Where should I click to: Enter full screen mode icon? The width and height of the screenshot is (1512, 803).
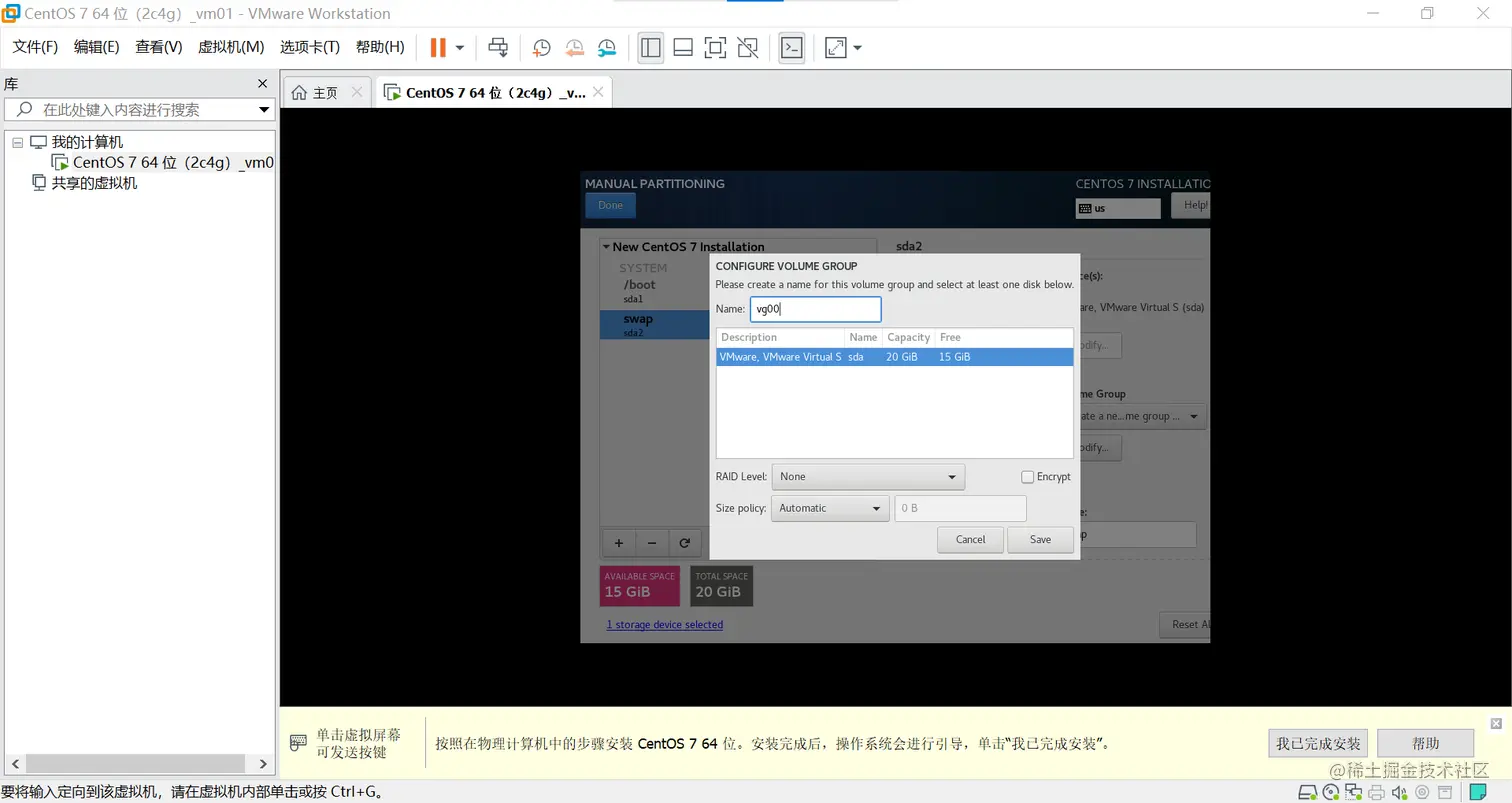pos(715,47)
